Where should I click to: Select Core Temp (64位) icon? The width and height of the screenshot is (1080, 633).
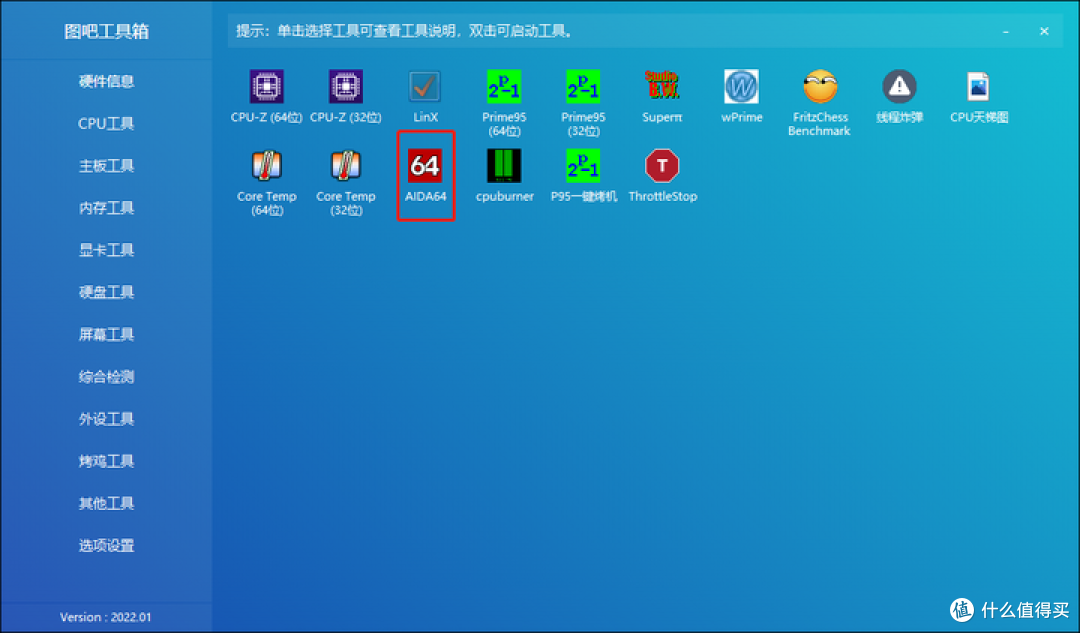[267, 166]
